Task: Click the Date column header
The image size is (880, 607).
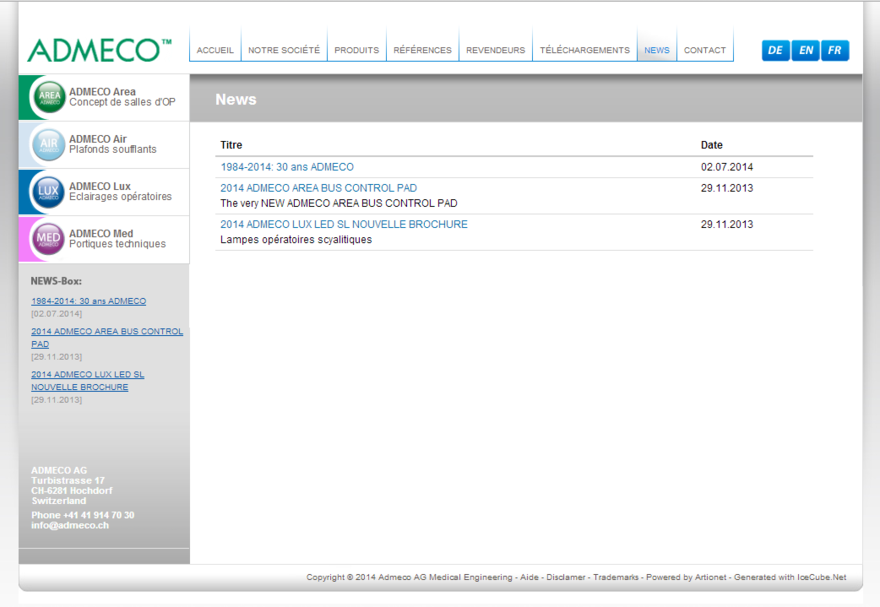Action: coord(712,145)
